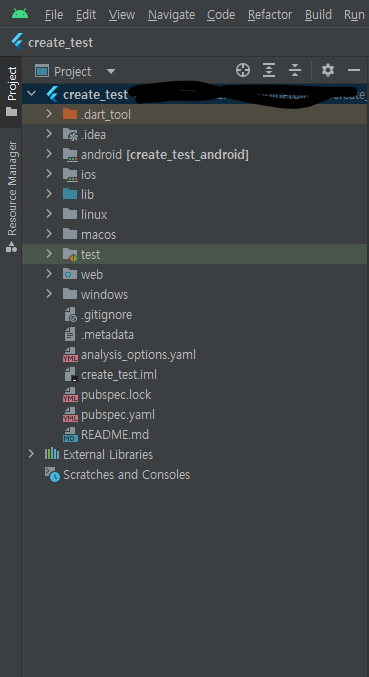This screenshot has width=369, height=677.
Task: Select the .gitignore file name
Action: (107, 315)
